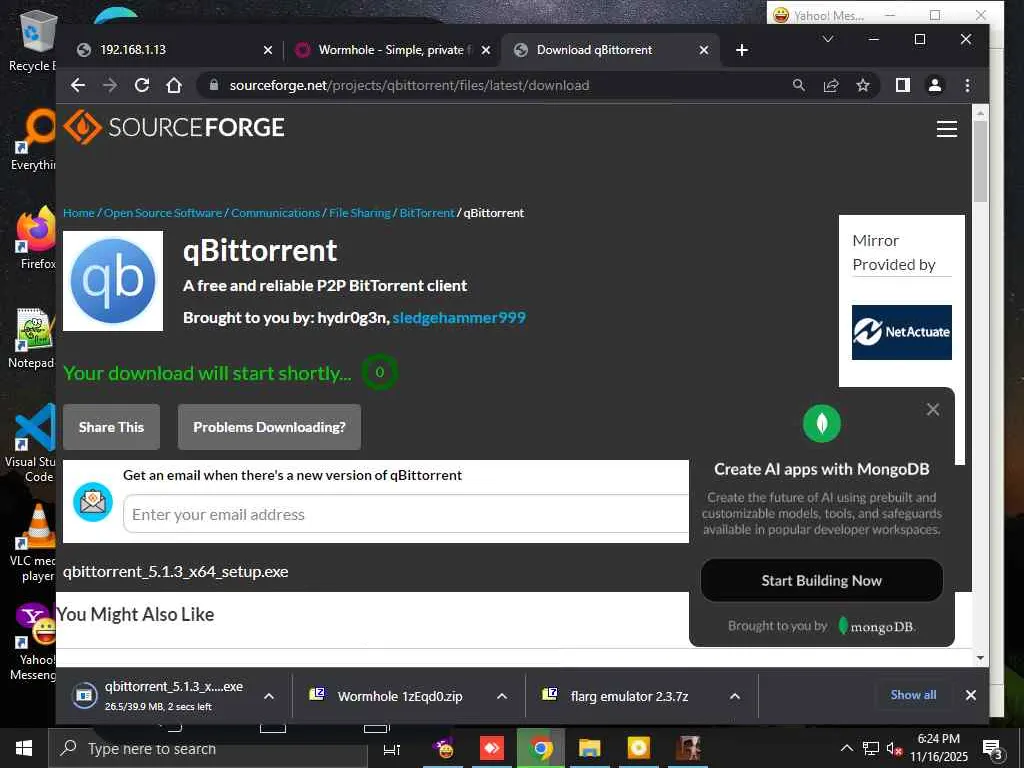1024x768 pixels.
Task: Close the downloads bar
Action: pyautogui.click(x=970, y=696)
